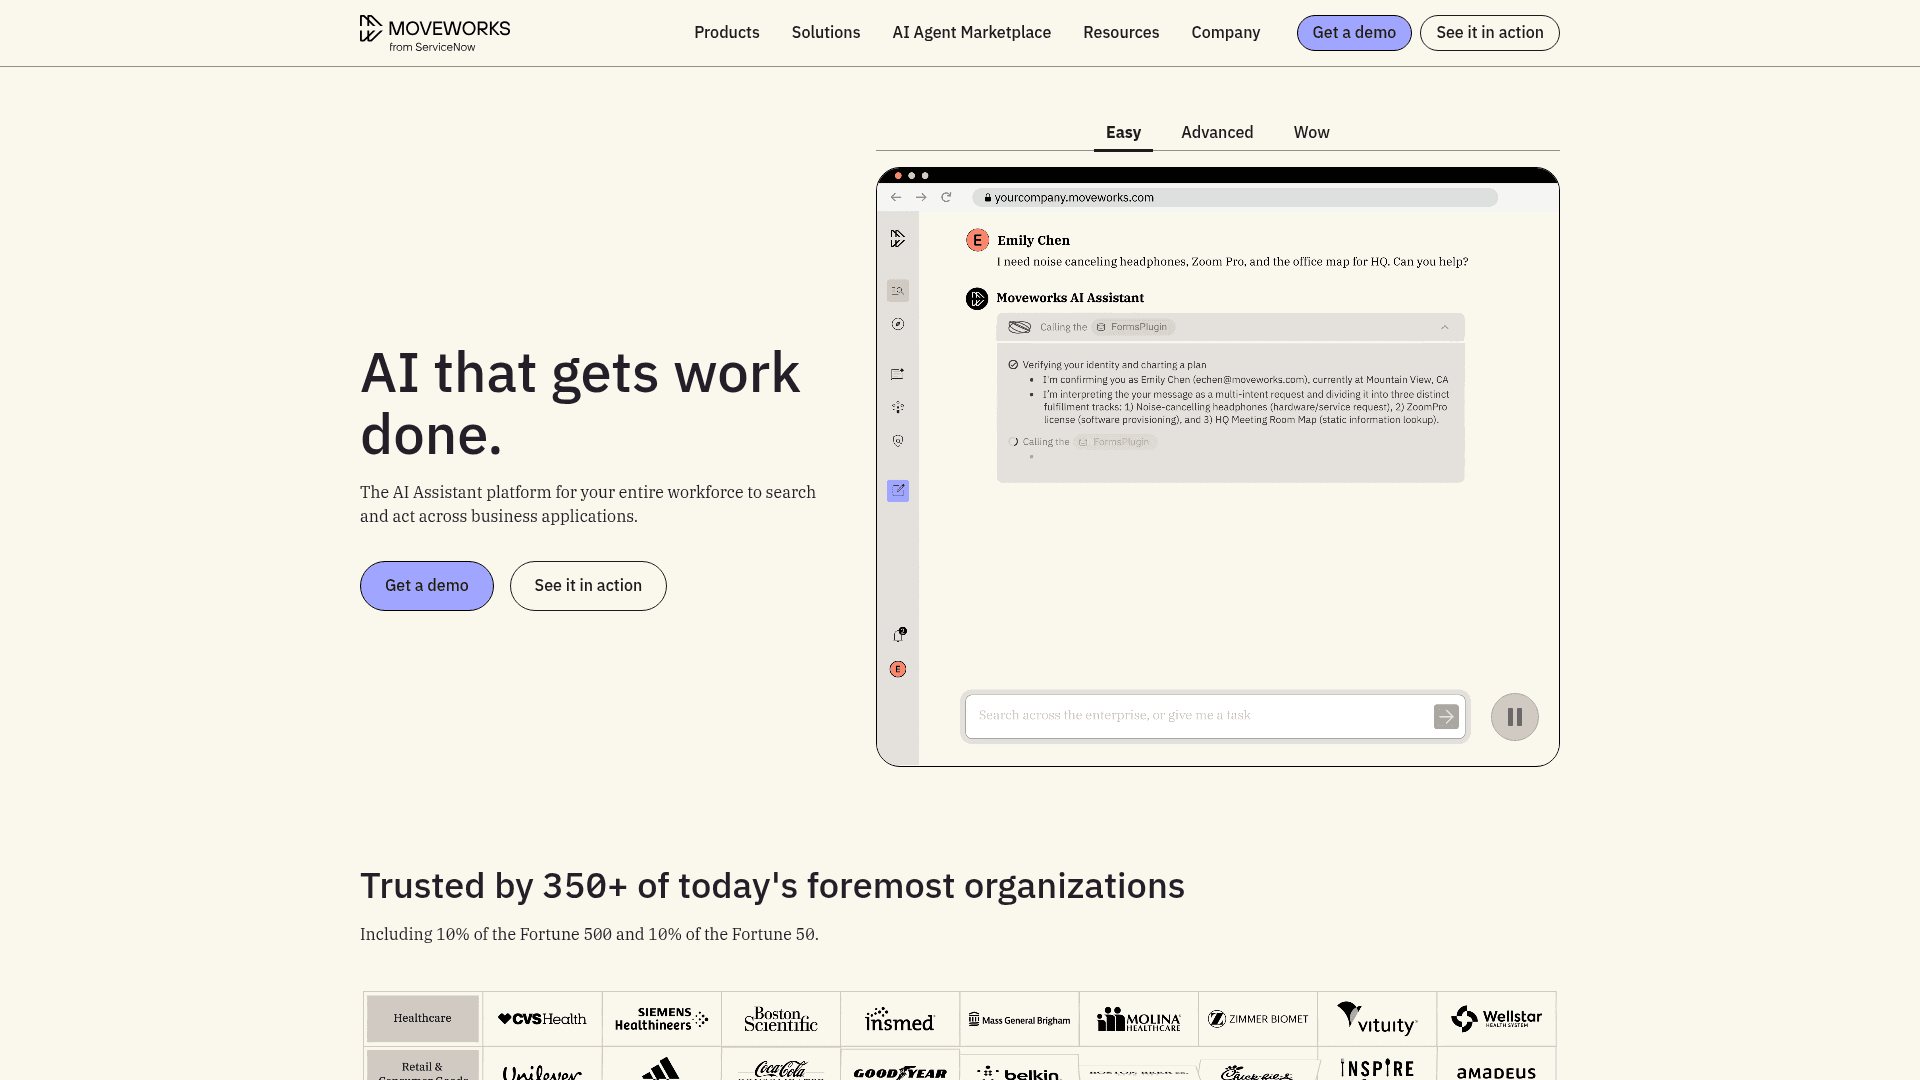Viewport: 1920px width, 1080px height.
Task: Open the help icon in the chat sidebar
Action: (x=897, y=440)
